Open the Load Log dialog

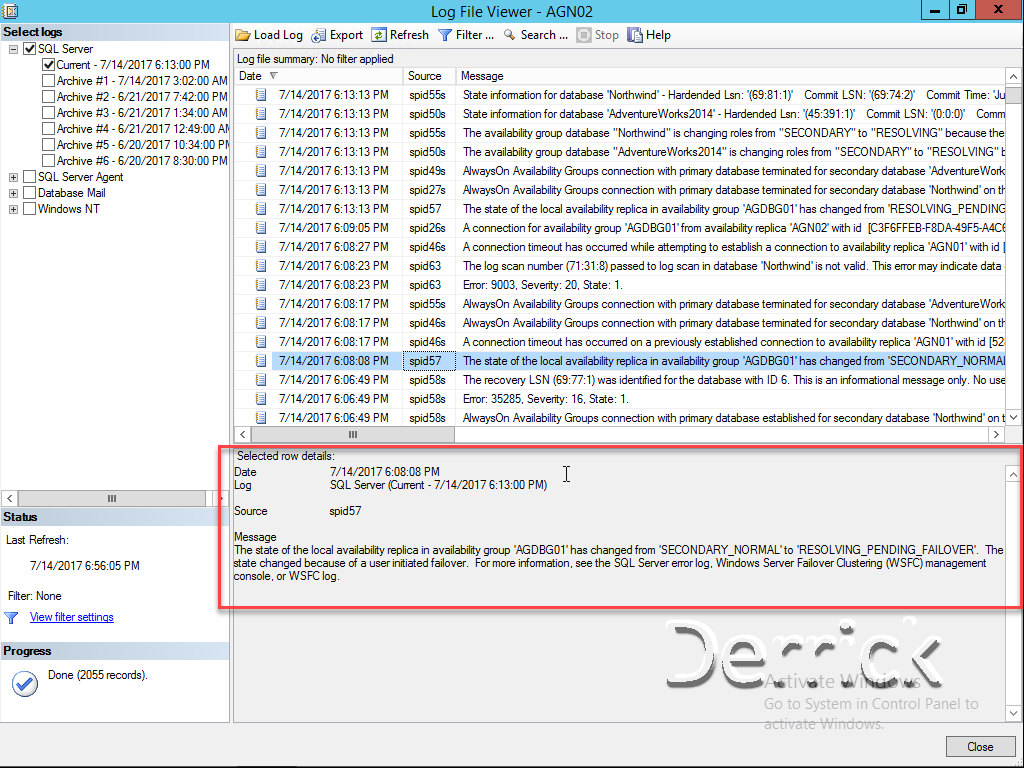click(268, 35)
